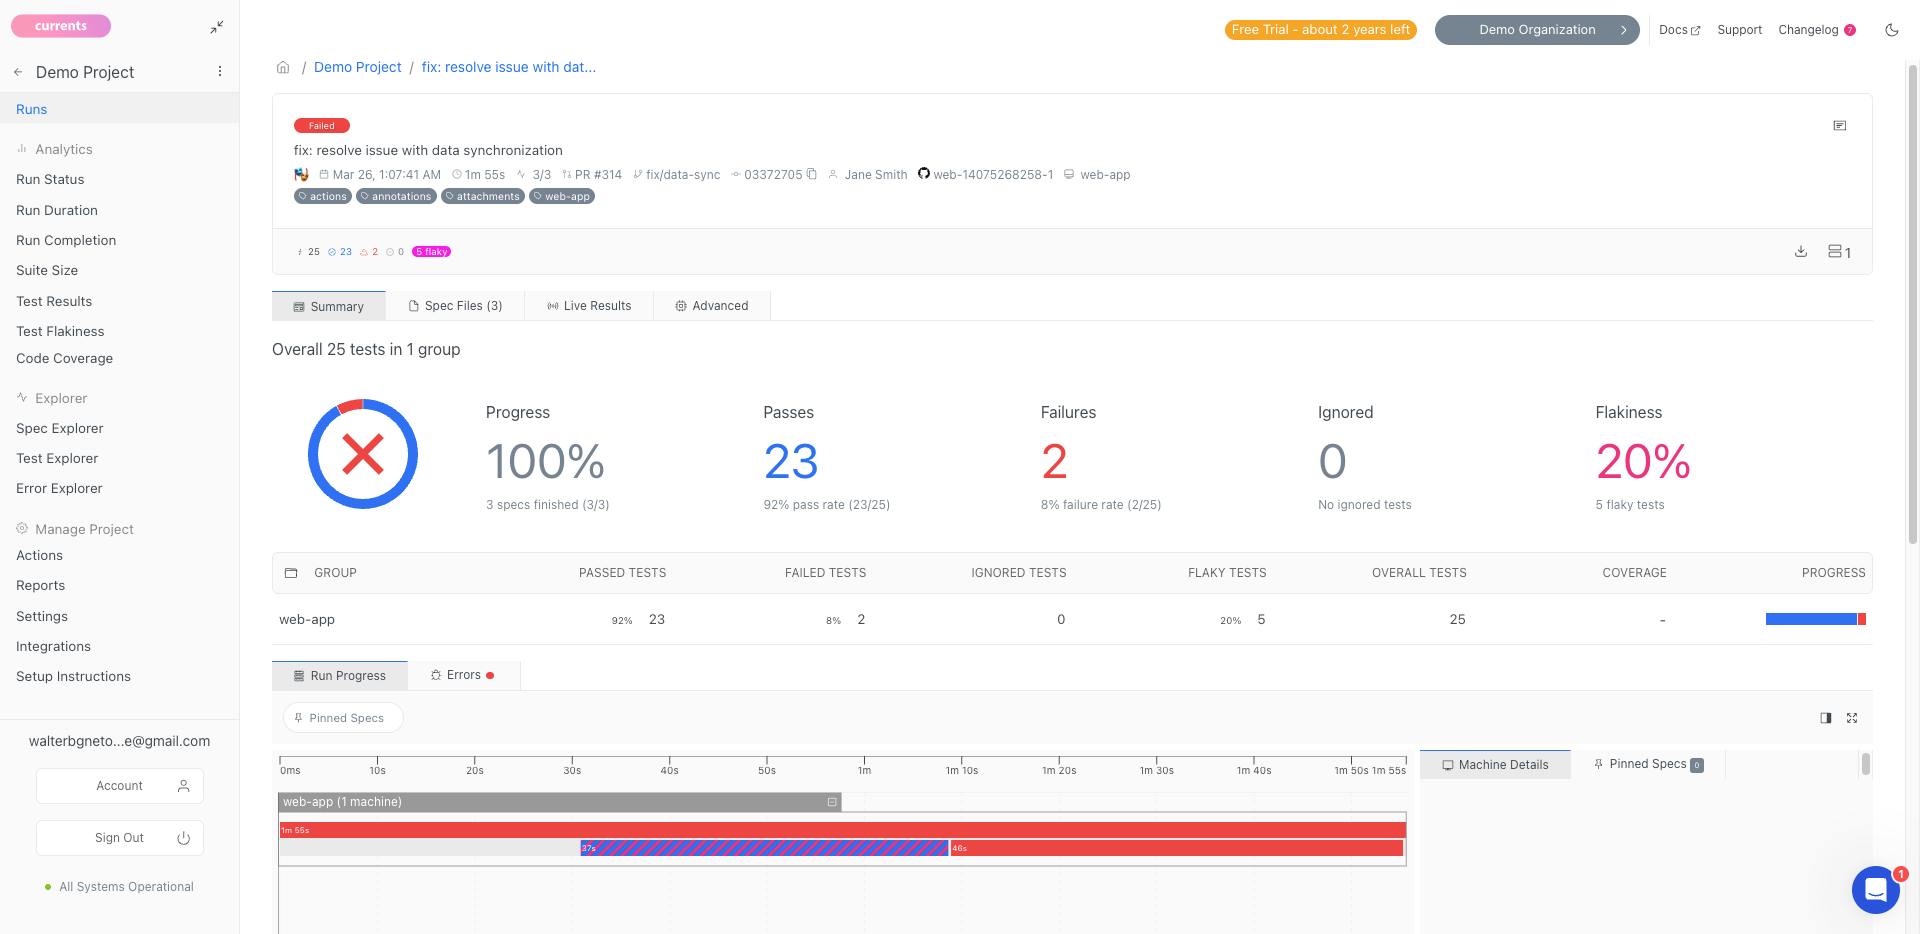The image size is (1920, 934).
Task: Click the web-app group progress bar
Action: click(1815, 620)
